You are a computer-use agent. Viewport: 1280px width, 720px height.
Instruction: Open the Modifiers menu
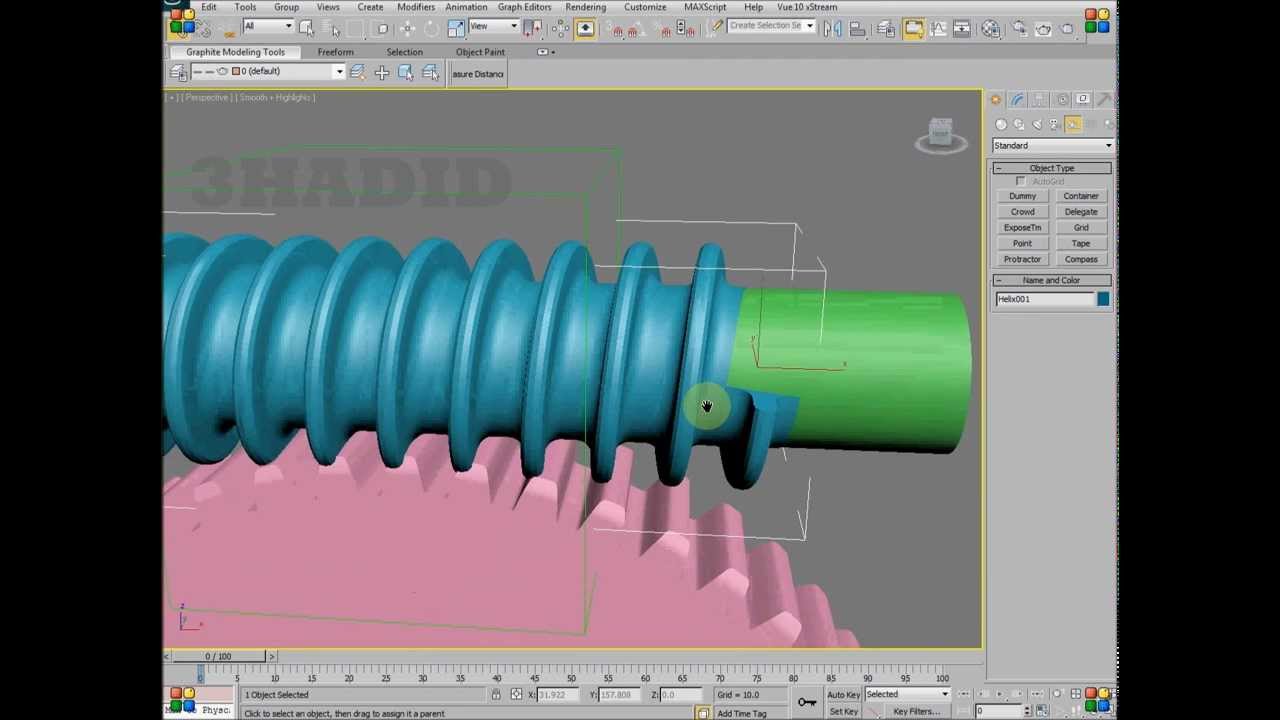tap(415, 7)
